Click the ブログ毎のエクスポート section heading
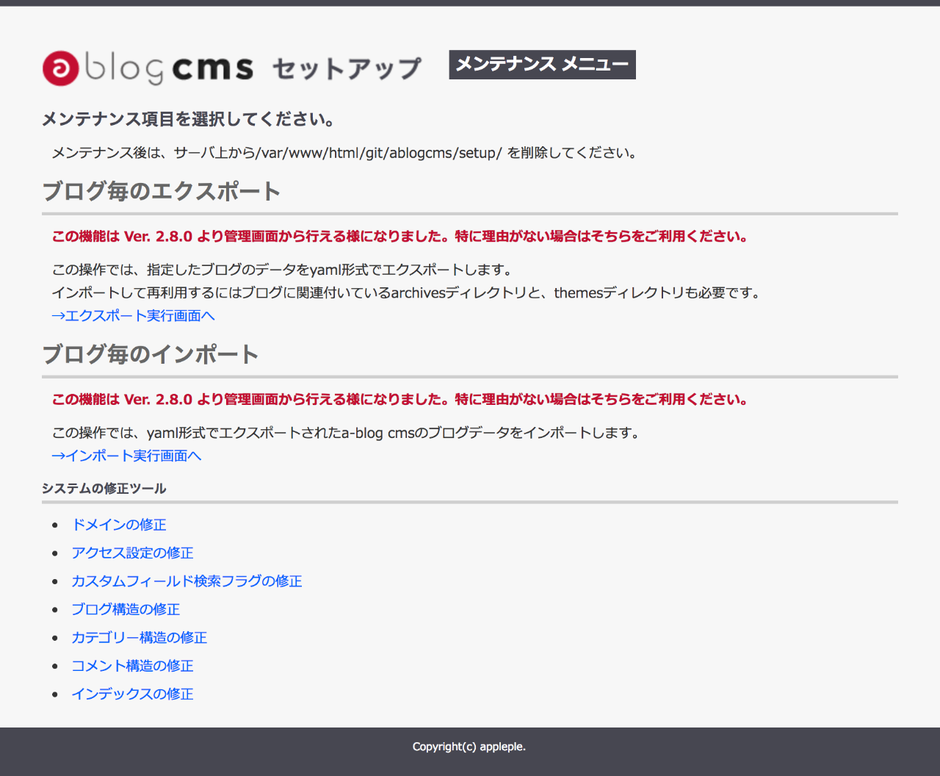Screen dimensions: 940x776 click(161, 191)
